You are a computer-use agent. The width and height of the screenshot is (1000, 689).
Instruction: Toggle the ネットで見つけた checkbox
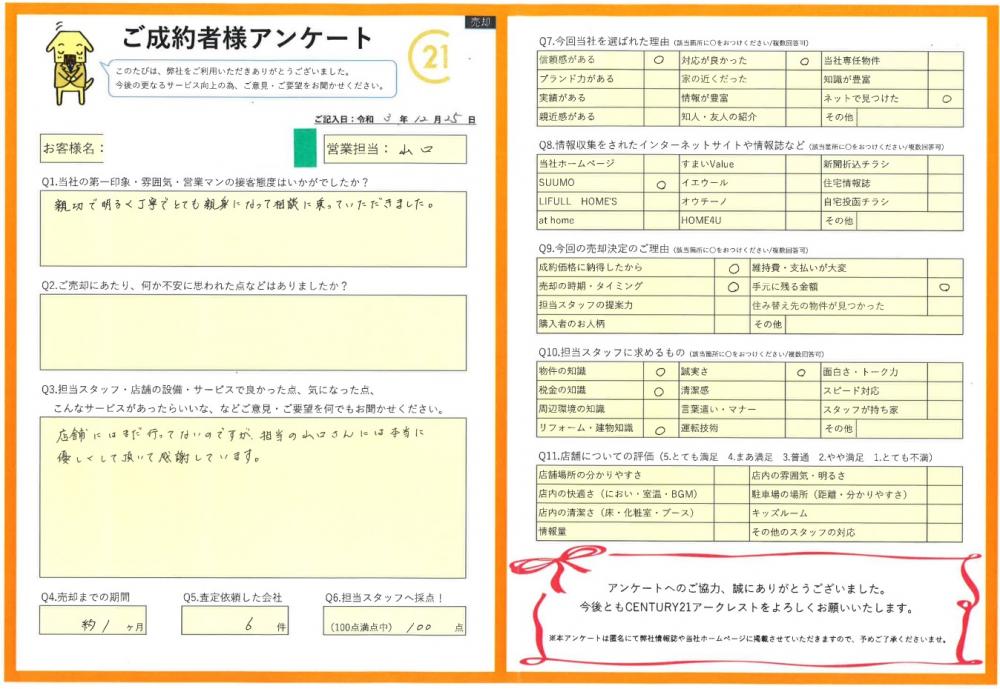pyautogui.click(x=945, y=99)
